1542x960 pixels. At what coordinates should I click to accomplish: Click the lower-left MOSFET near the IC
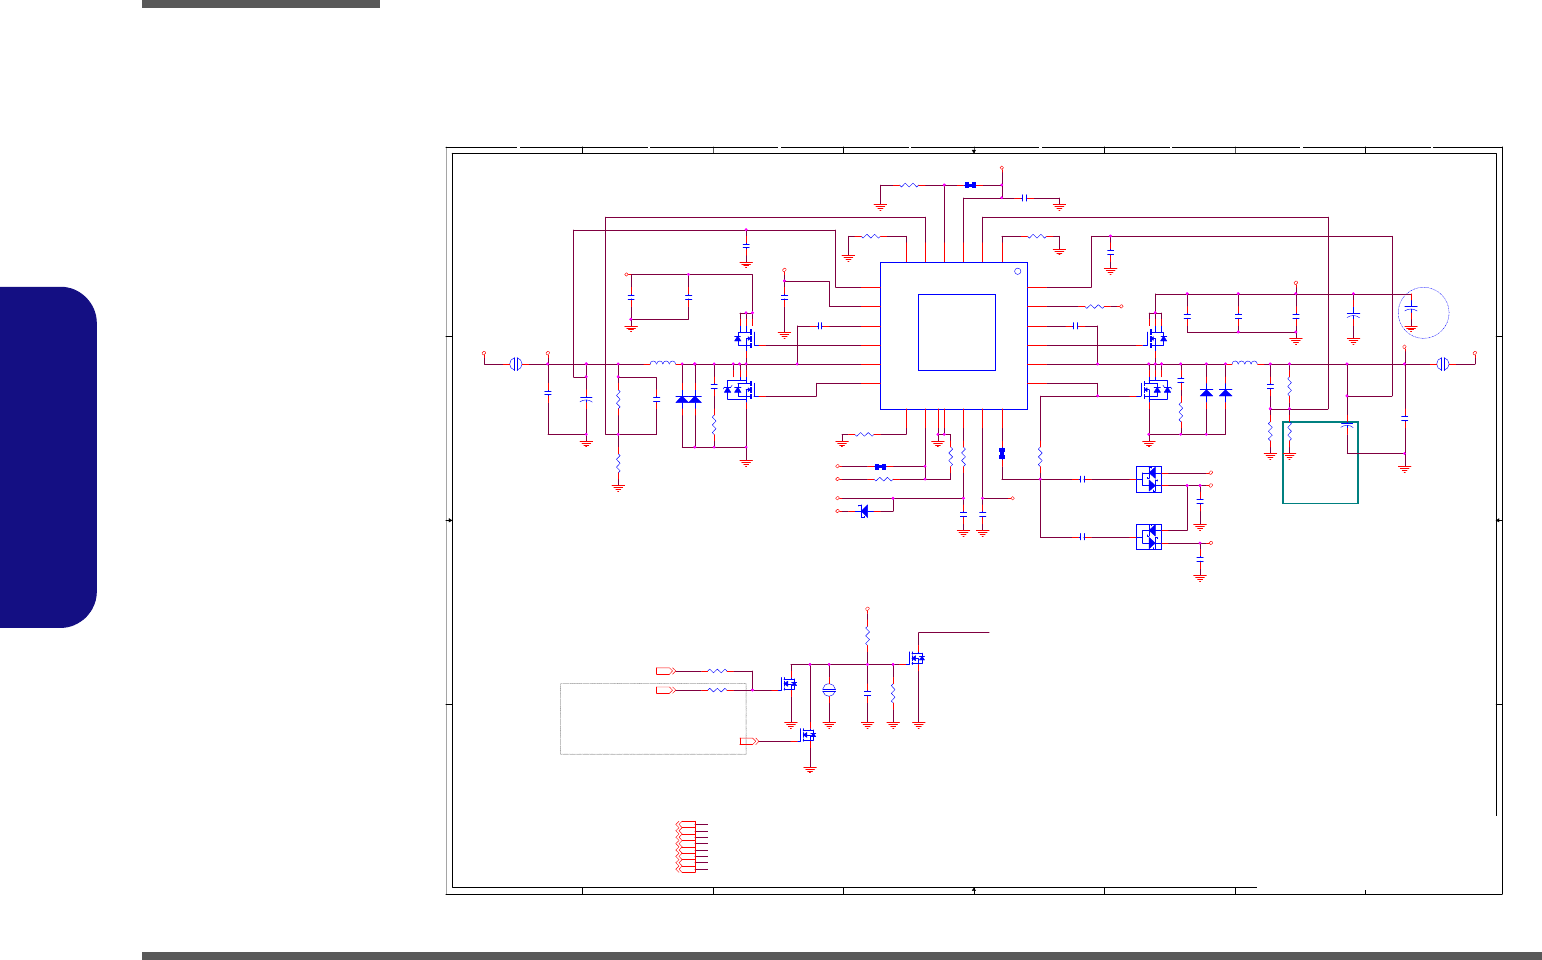738,389
